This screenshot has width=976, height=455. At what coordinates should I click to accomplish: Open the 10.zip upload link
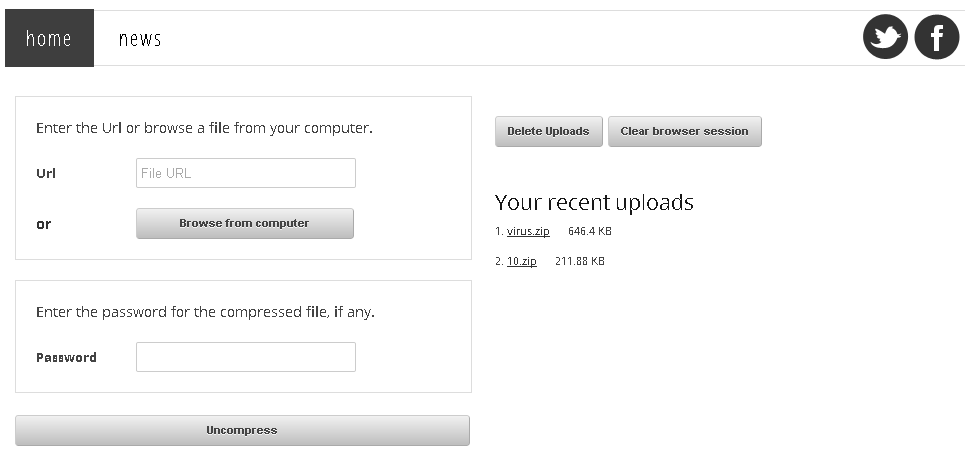click(x=522, y=261)
